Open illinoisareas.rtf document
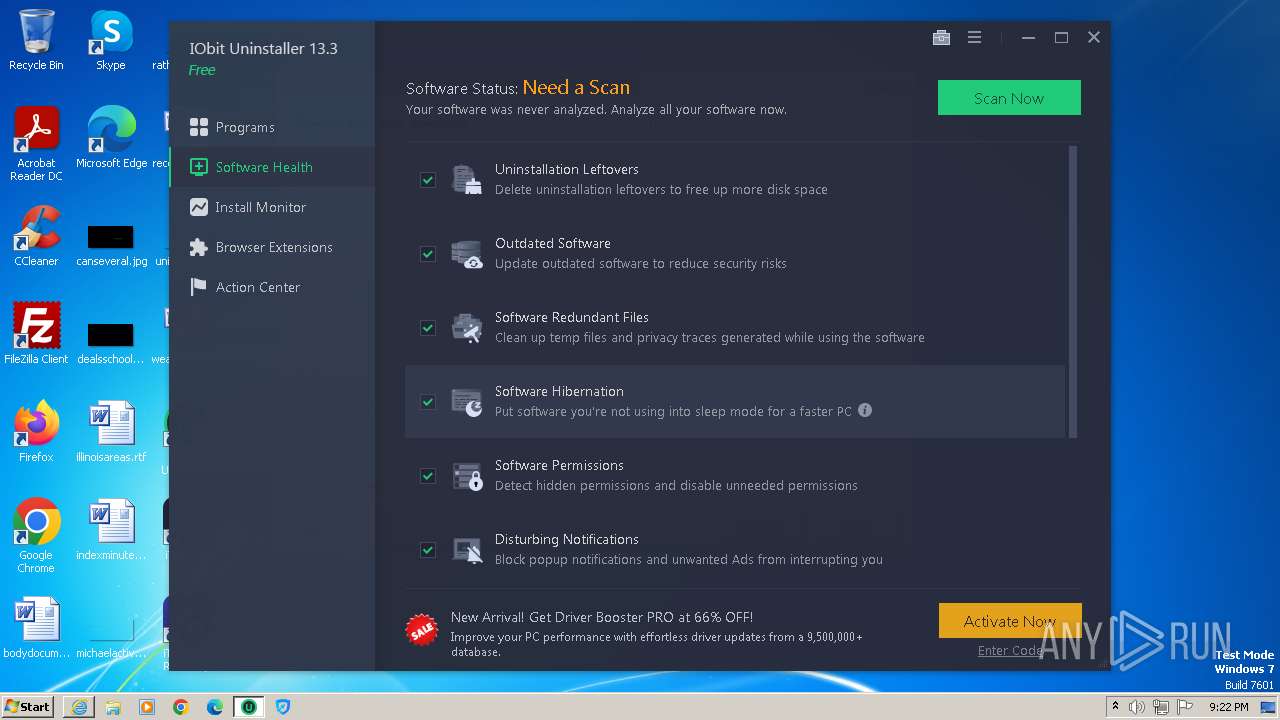 (x=111, y=431)
